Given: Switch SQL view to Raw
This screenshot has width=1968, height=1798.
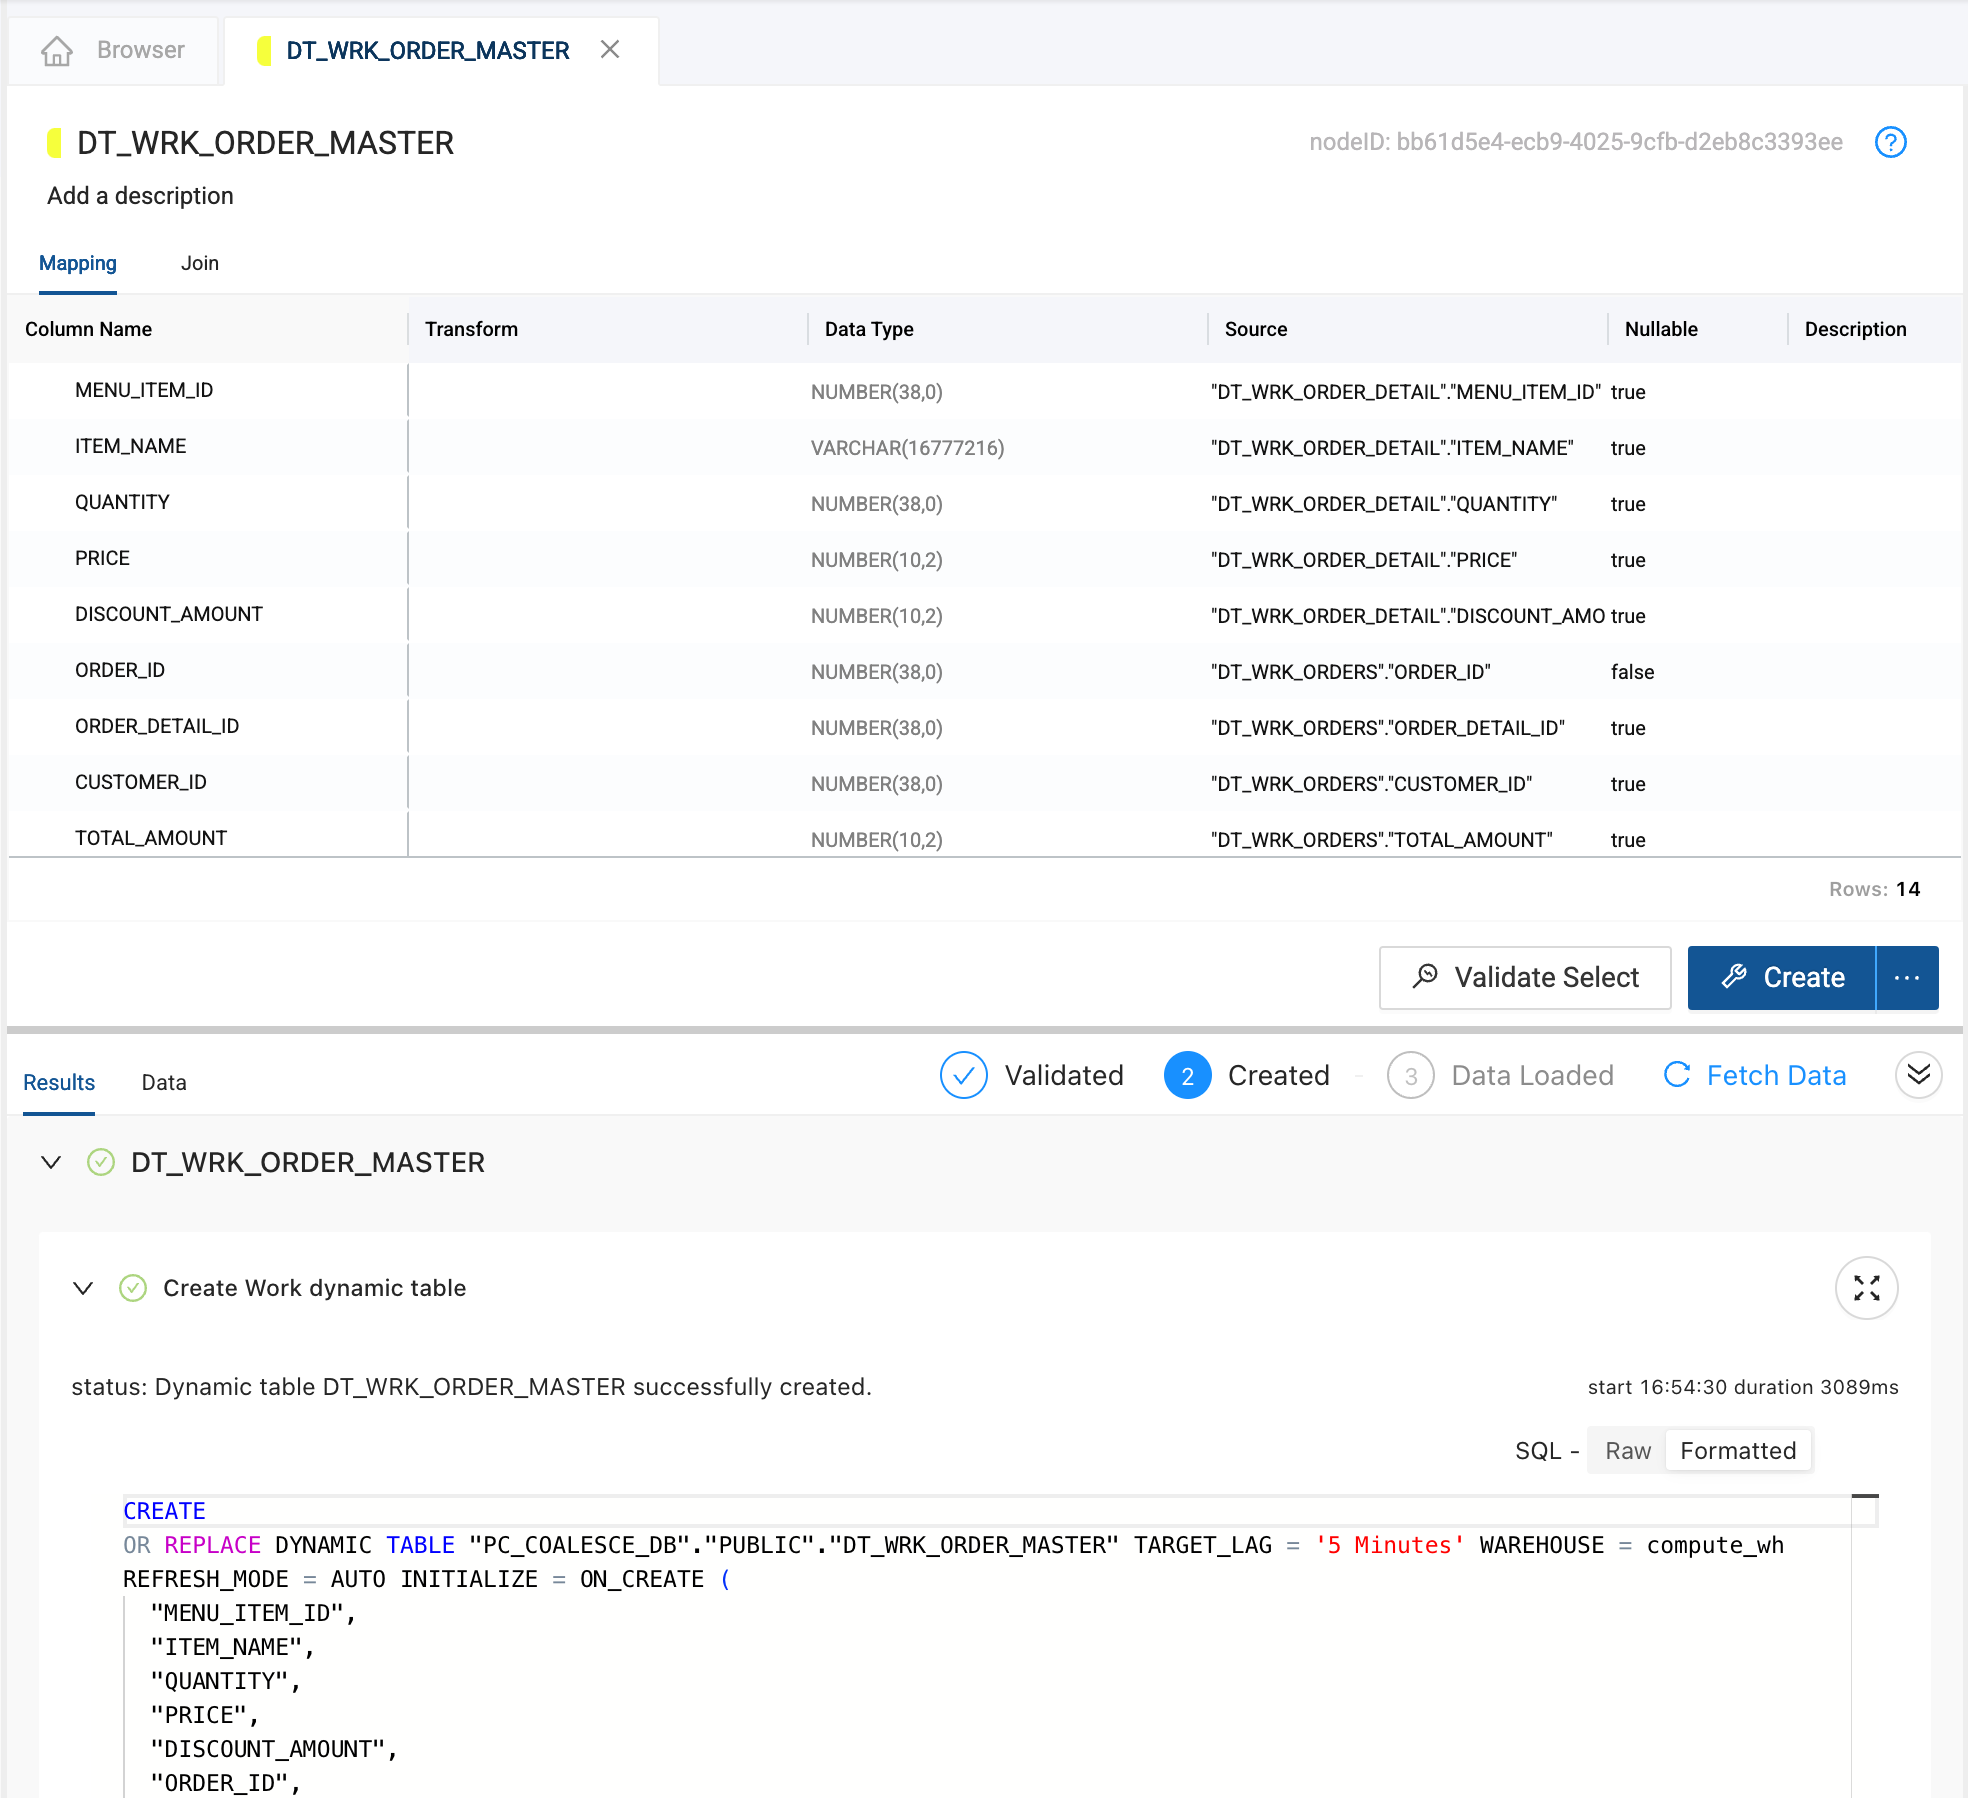Looking at the screenshot, I should click(1627, 1451).
